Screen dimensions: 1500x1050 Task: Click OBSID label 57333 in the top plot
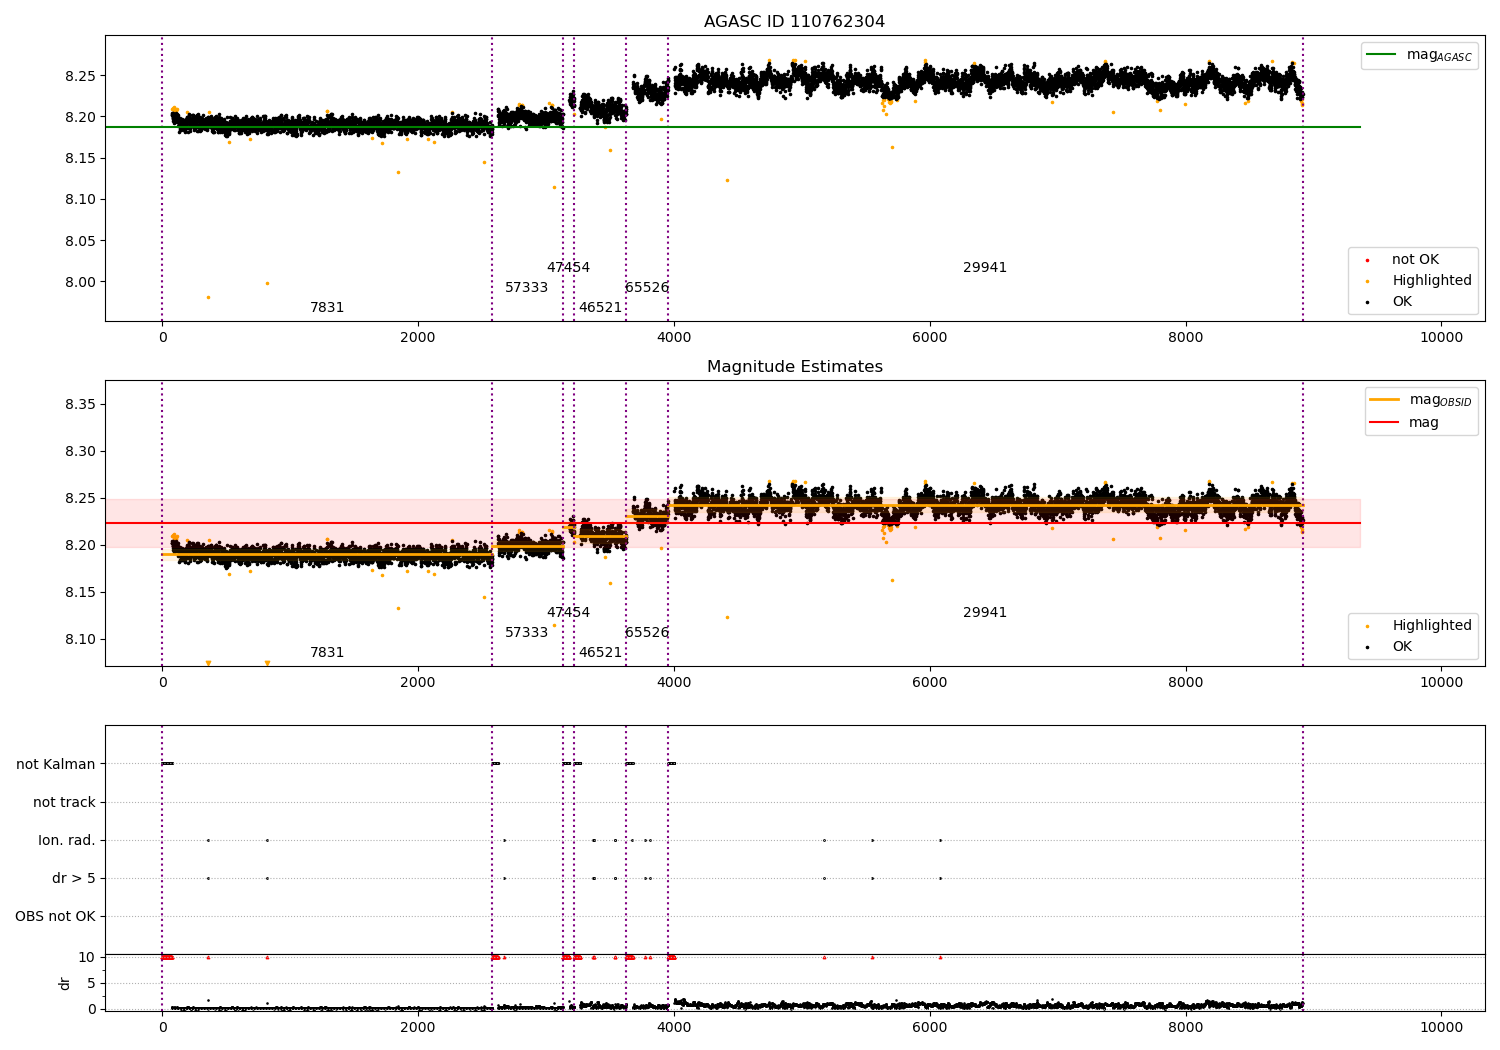coord(526,288)
